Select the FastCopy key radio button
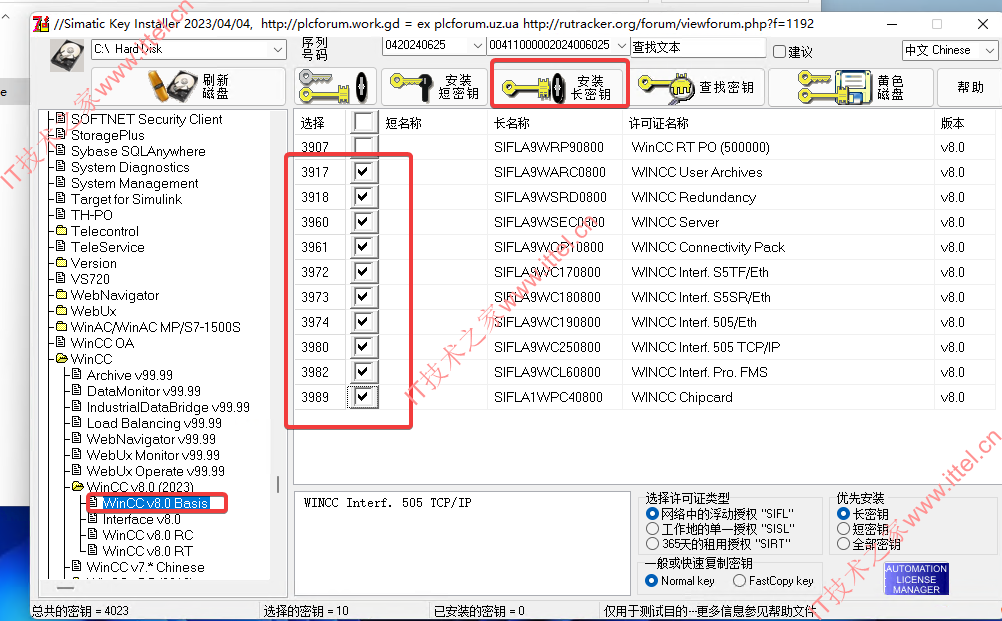1002x621 pixels. (739, 580)
